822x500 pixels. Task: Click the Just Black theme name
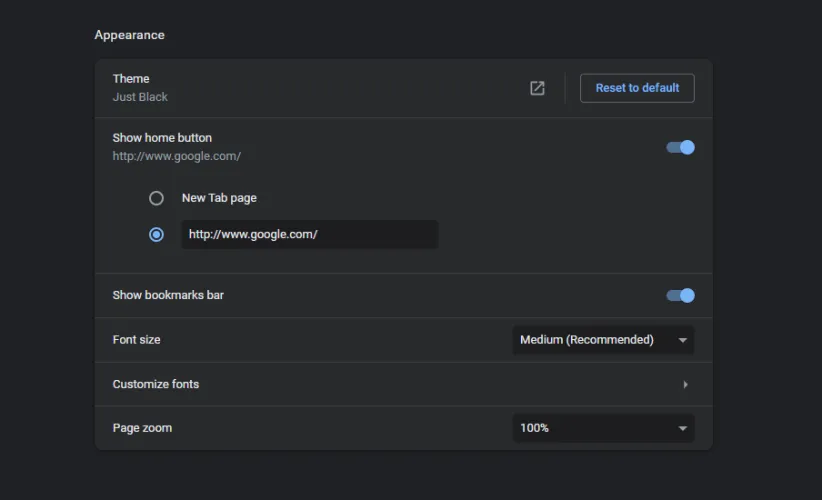click(140, 97)
